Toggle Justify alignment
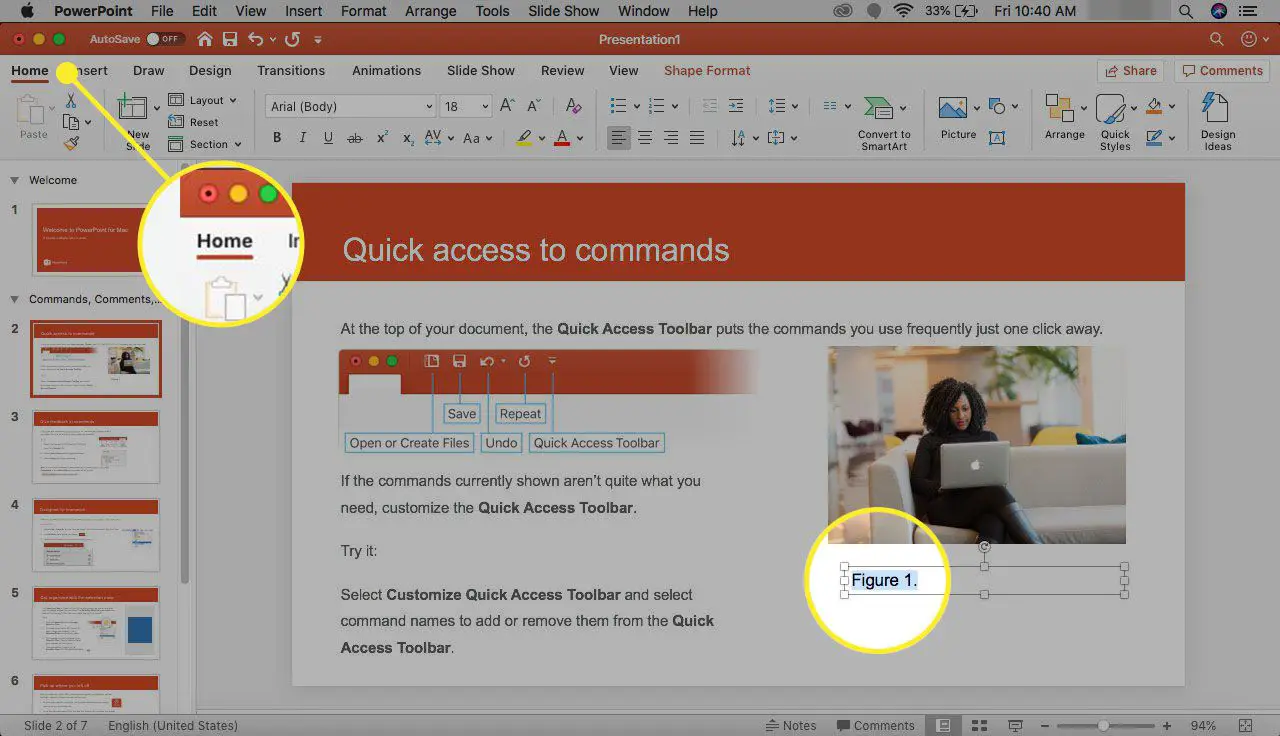This screenshot has width=1280, height=736. click(x=697, y=138)
